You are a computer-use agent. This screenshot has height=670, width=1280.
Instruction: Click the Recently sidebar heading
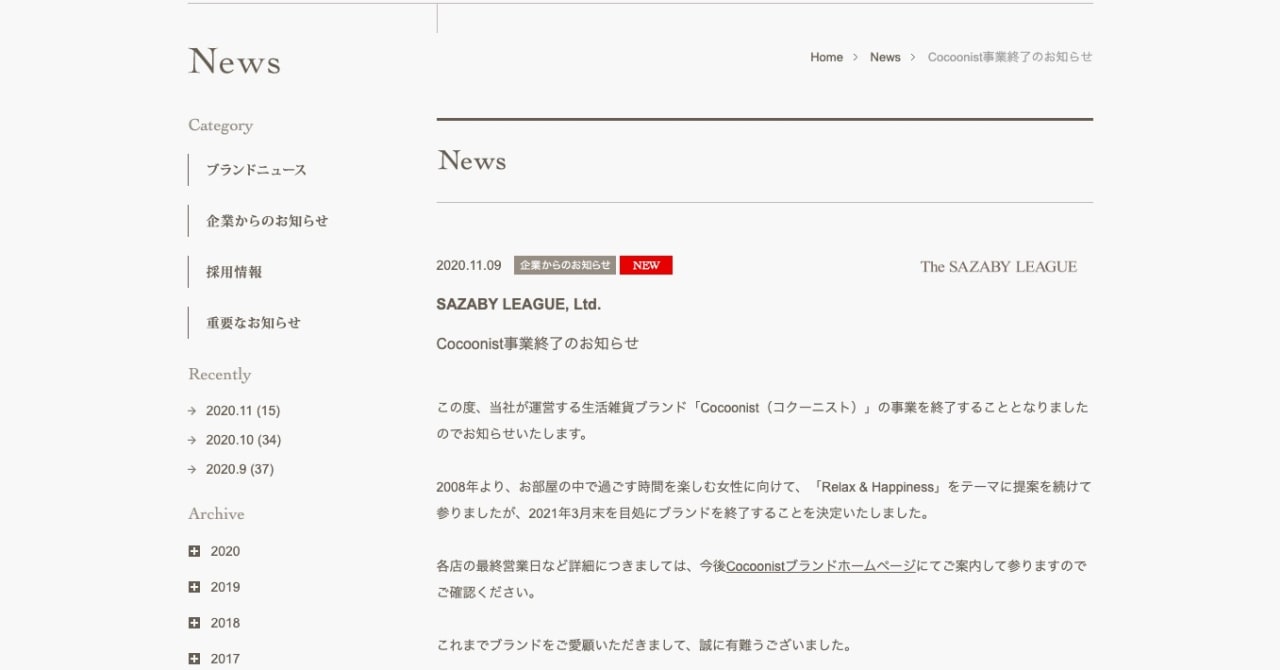point(220,375)
